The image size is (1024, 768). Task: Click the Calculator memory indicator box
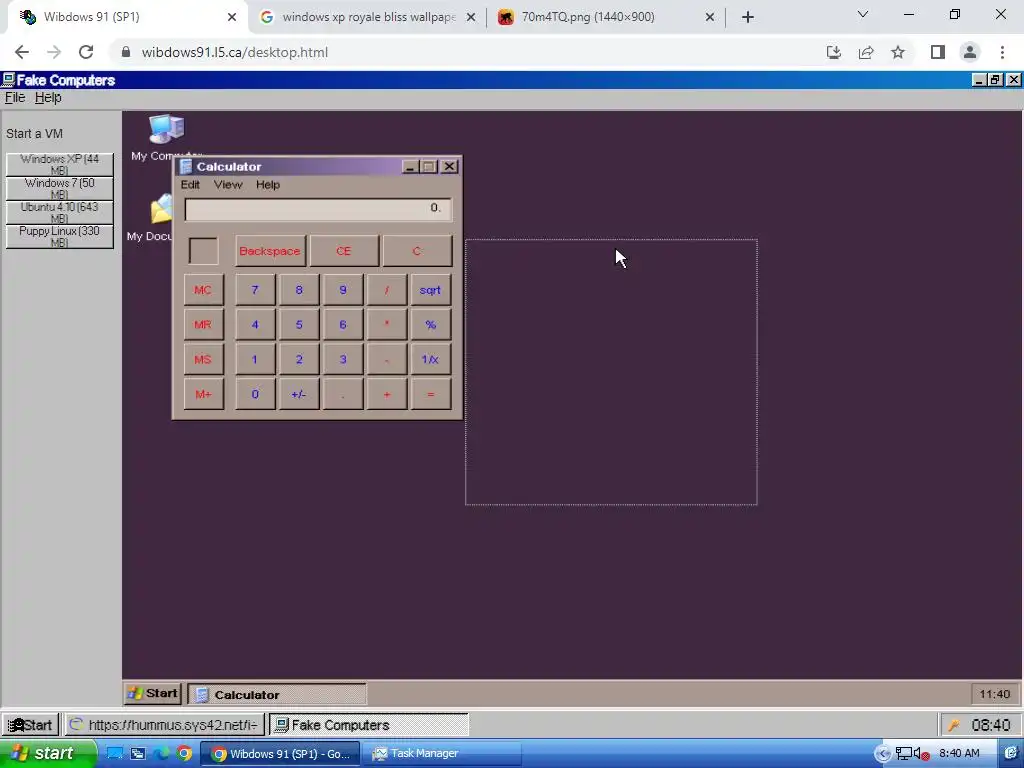click(203, 251)
